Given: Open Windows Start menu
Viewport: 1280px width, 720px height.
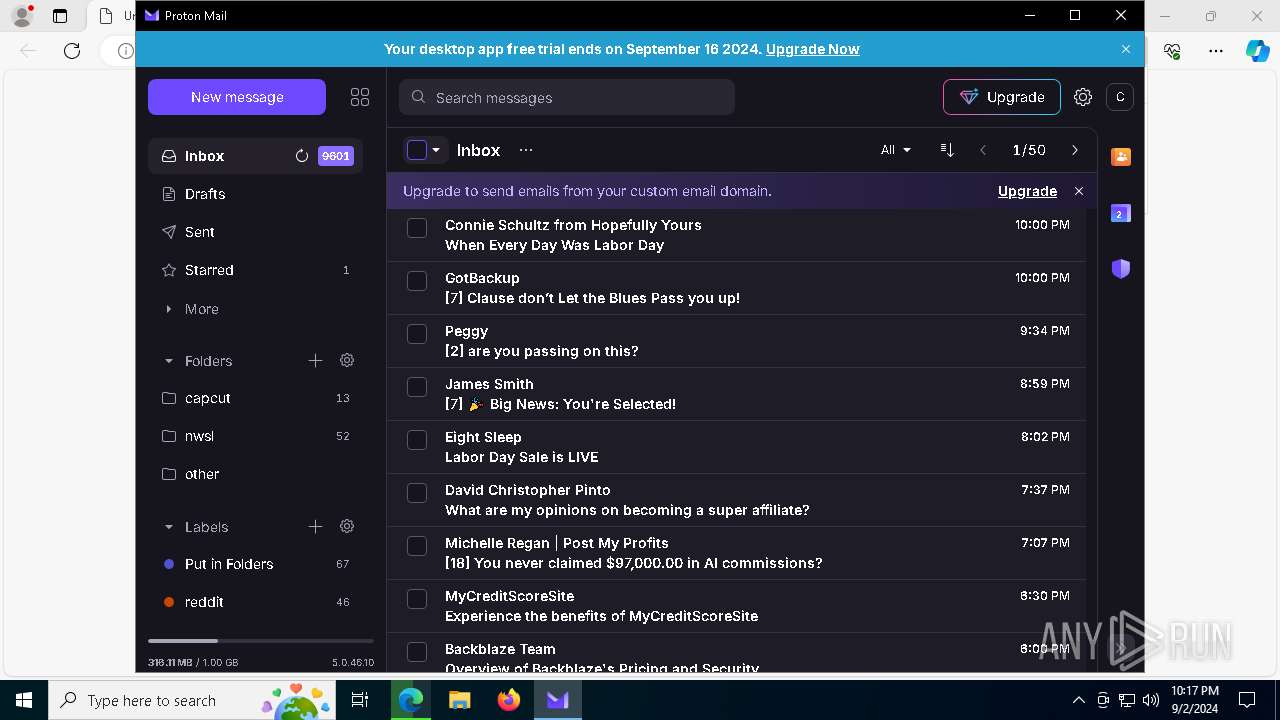Looking at the screenshot, I should pos(24,700).
